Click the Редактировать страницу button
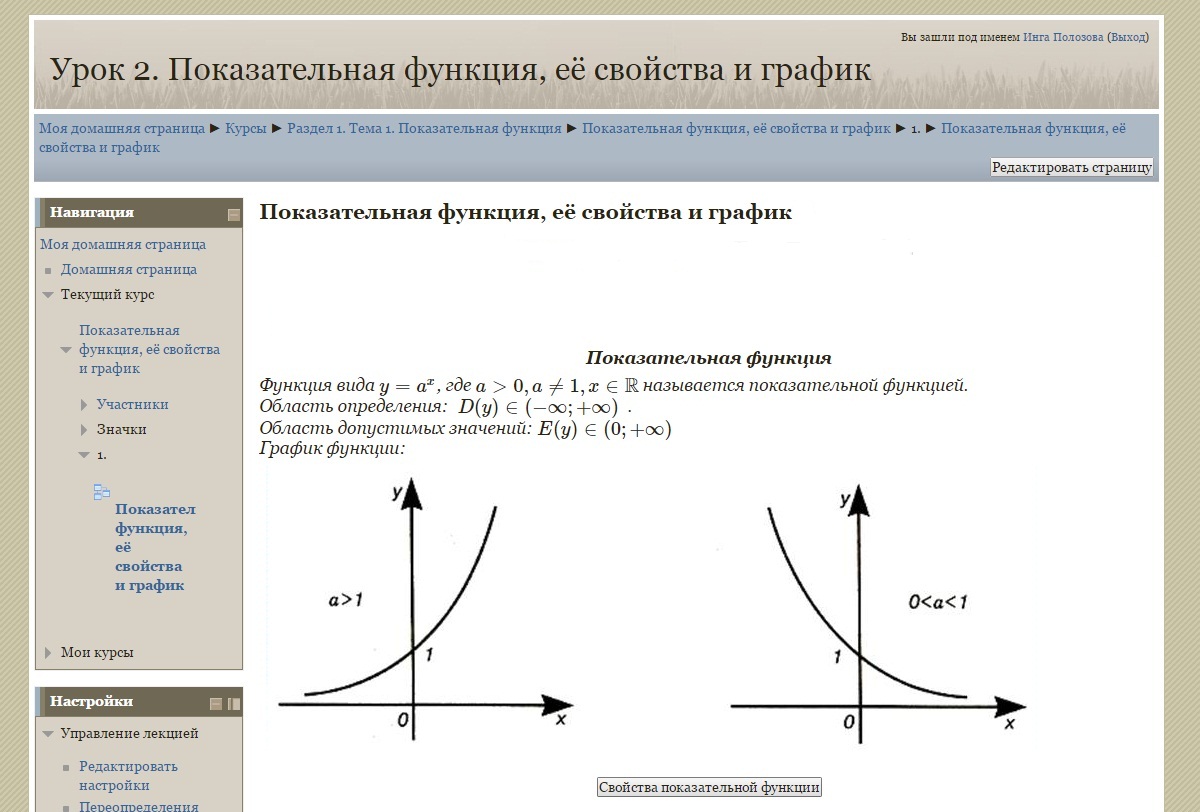Image resolution: width=1200 pixels, height=812 pixels. (x=1072, y=167)
